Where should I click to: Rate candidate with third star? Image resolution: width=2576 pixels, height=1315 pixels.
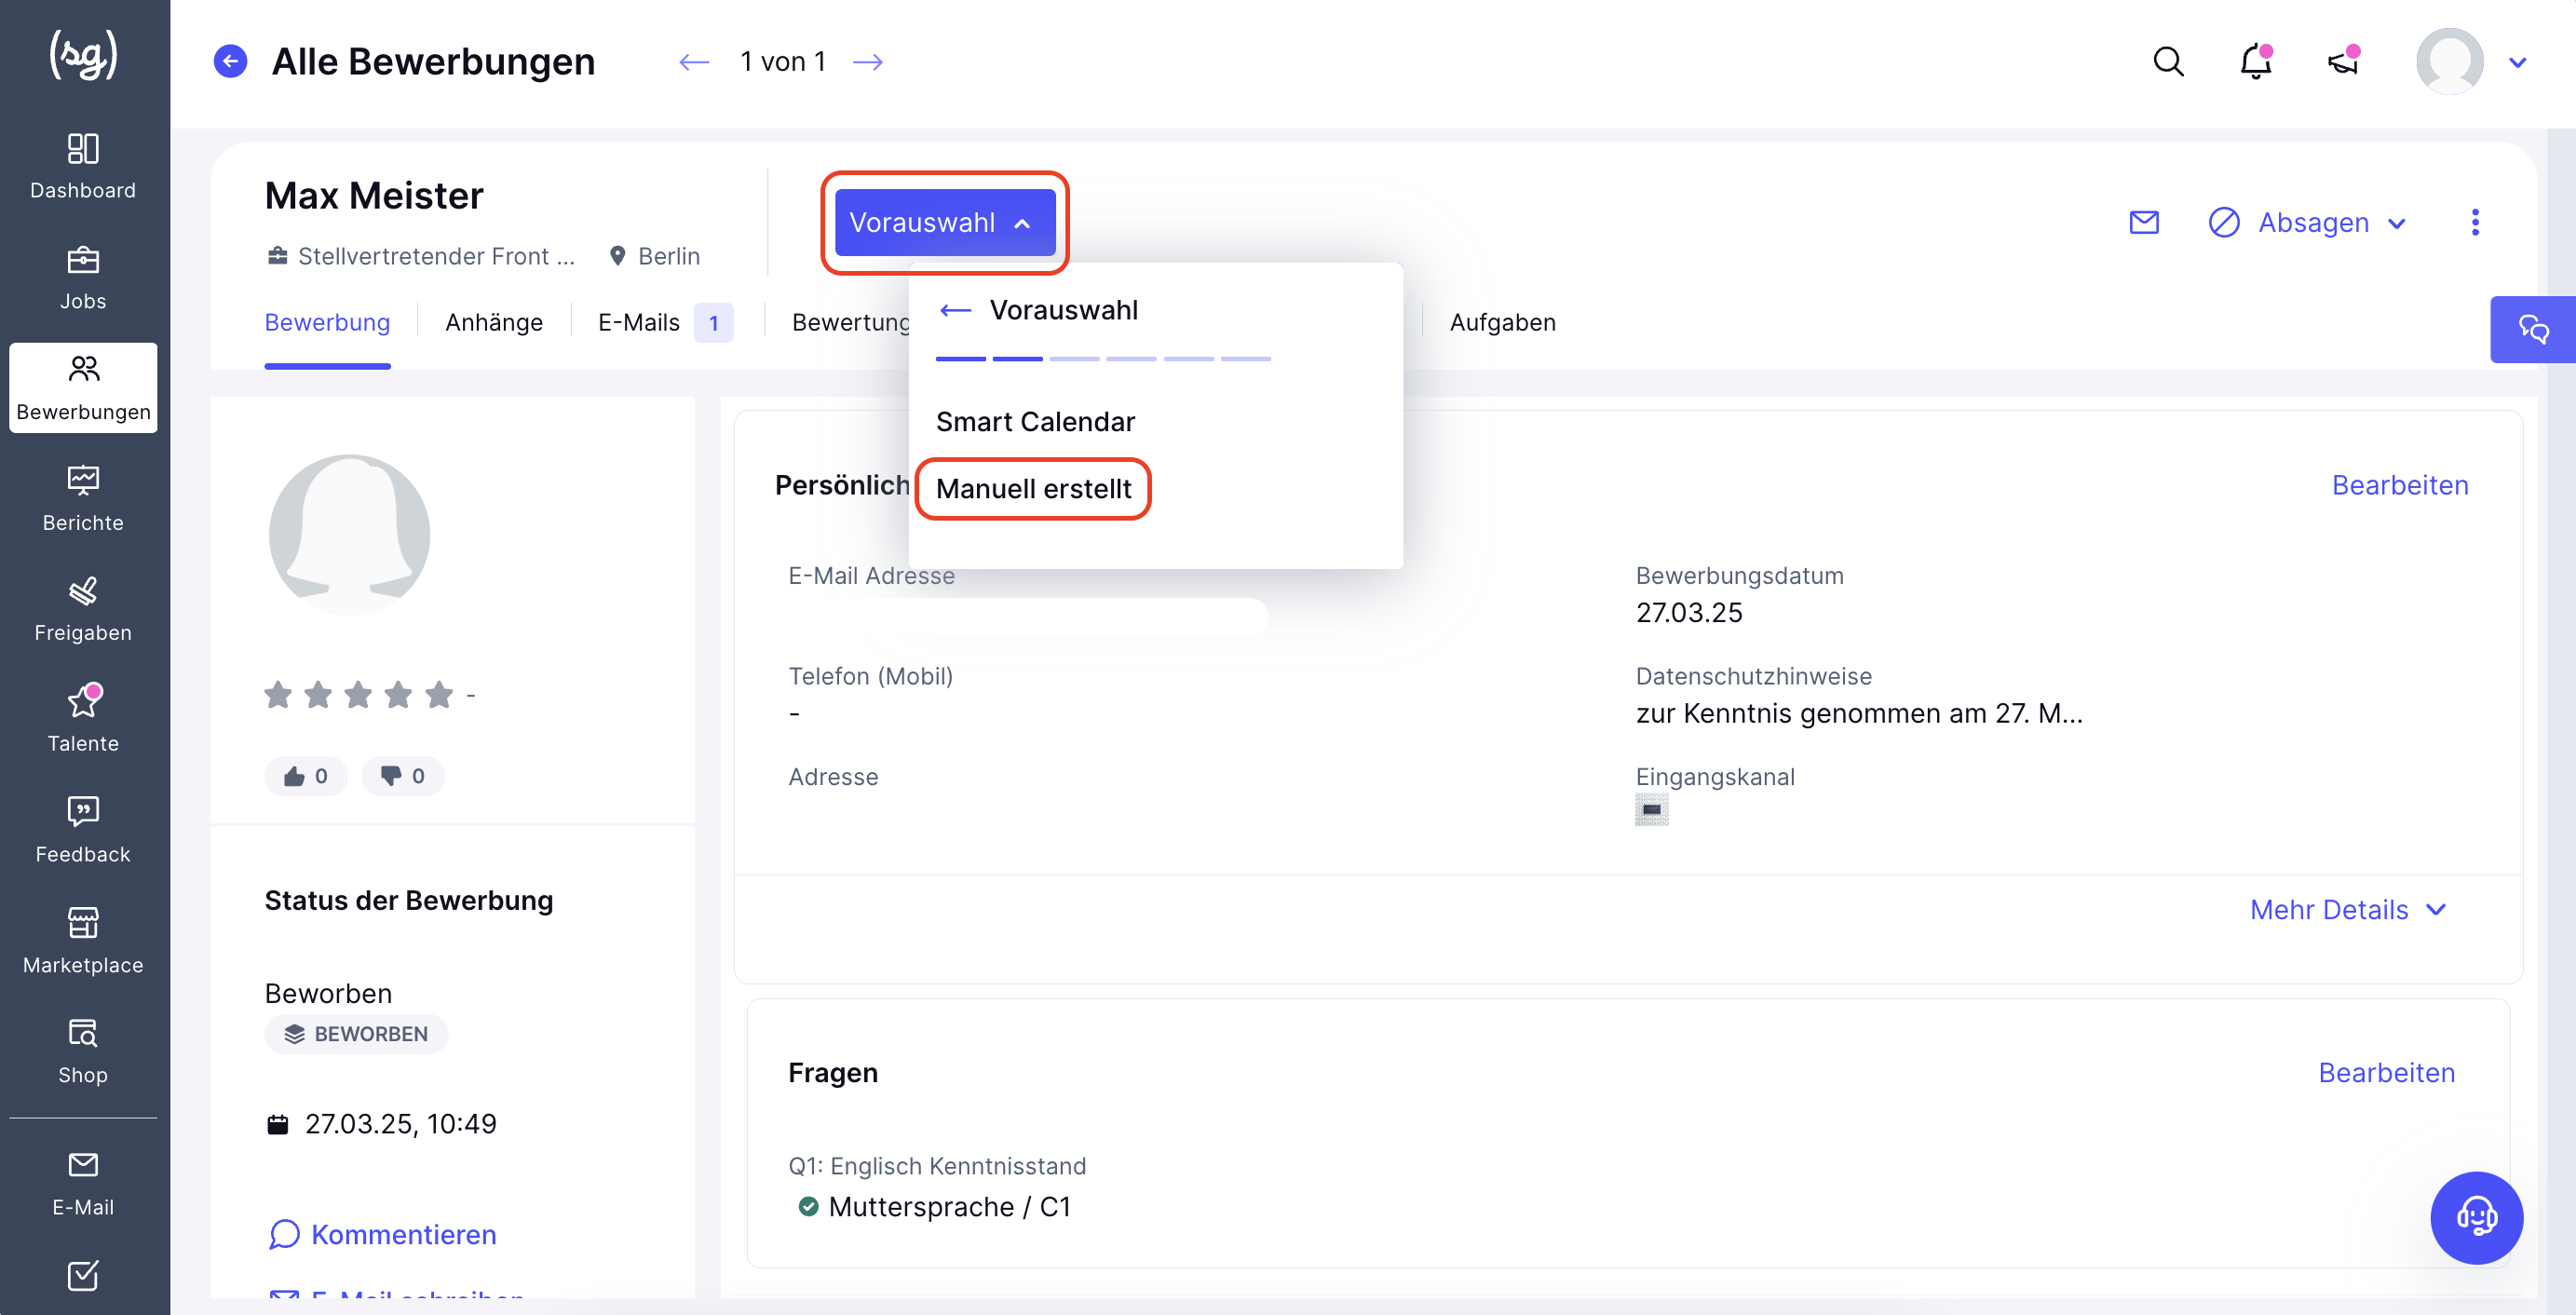pos(358,694)
